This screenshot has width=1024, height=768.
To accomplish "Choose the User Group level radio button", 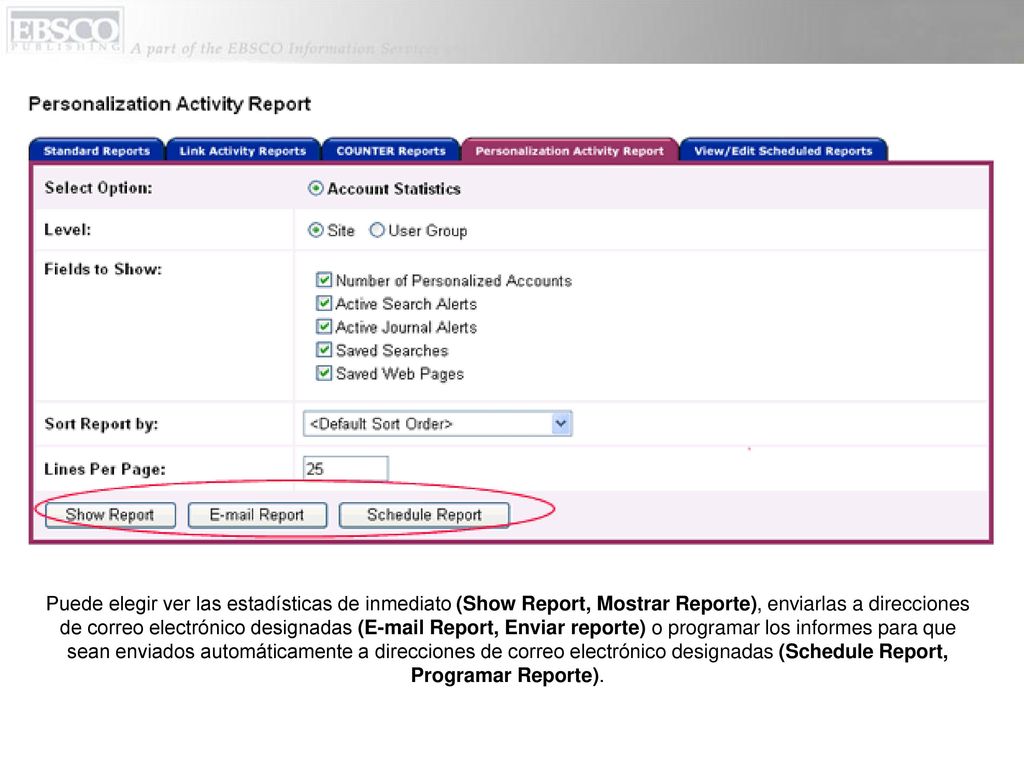I will [377, 231].
